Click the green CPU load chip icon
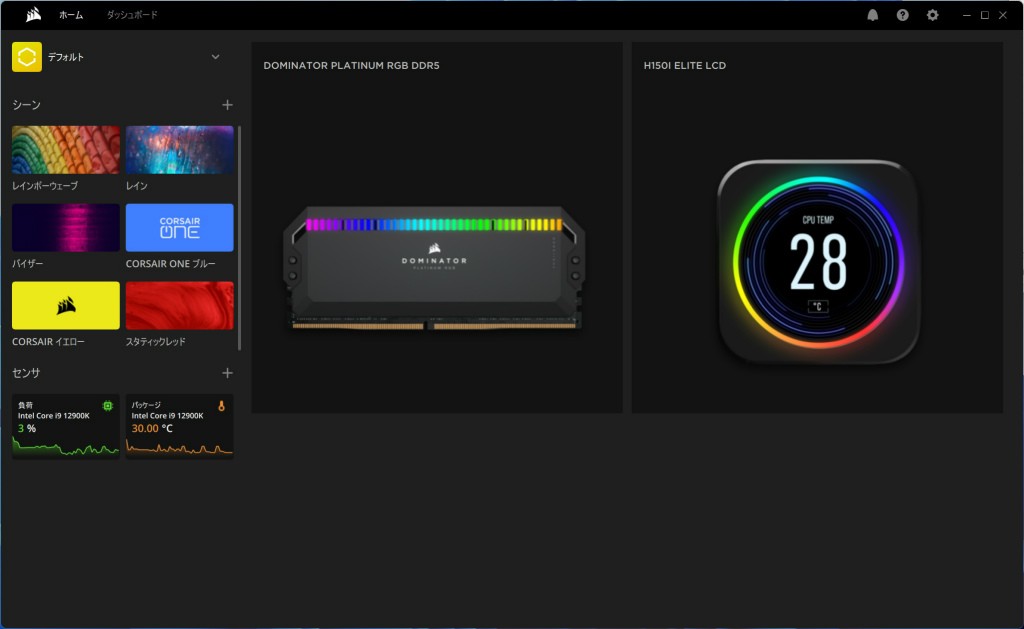This screenshot has width=1024, height=629. click(x=108, y=406)
